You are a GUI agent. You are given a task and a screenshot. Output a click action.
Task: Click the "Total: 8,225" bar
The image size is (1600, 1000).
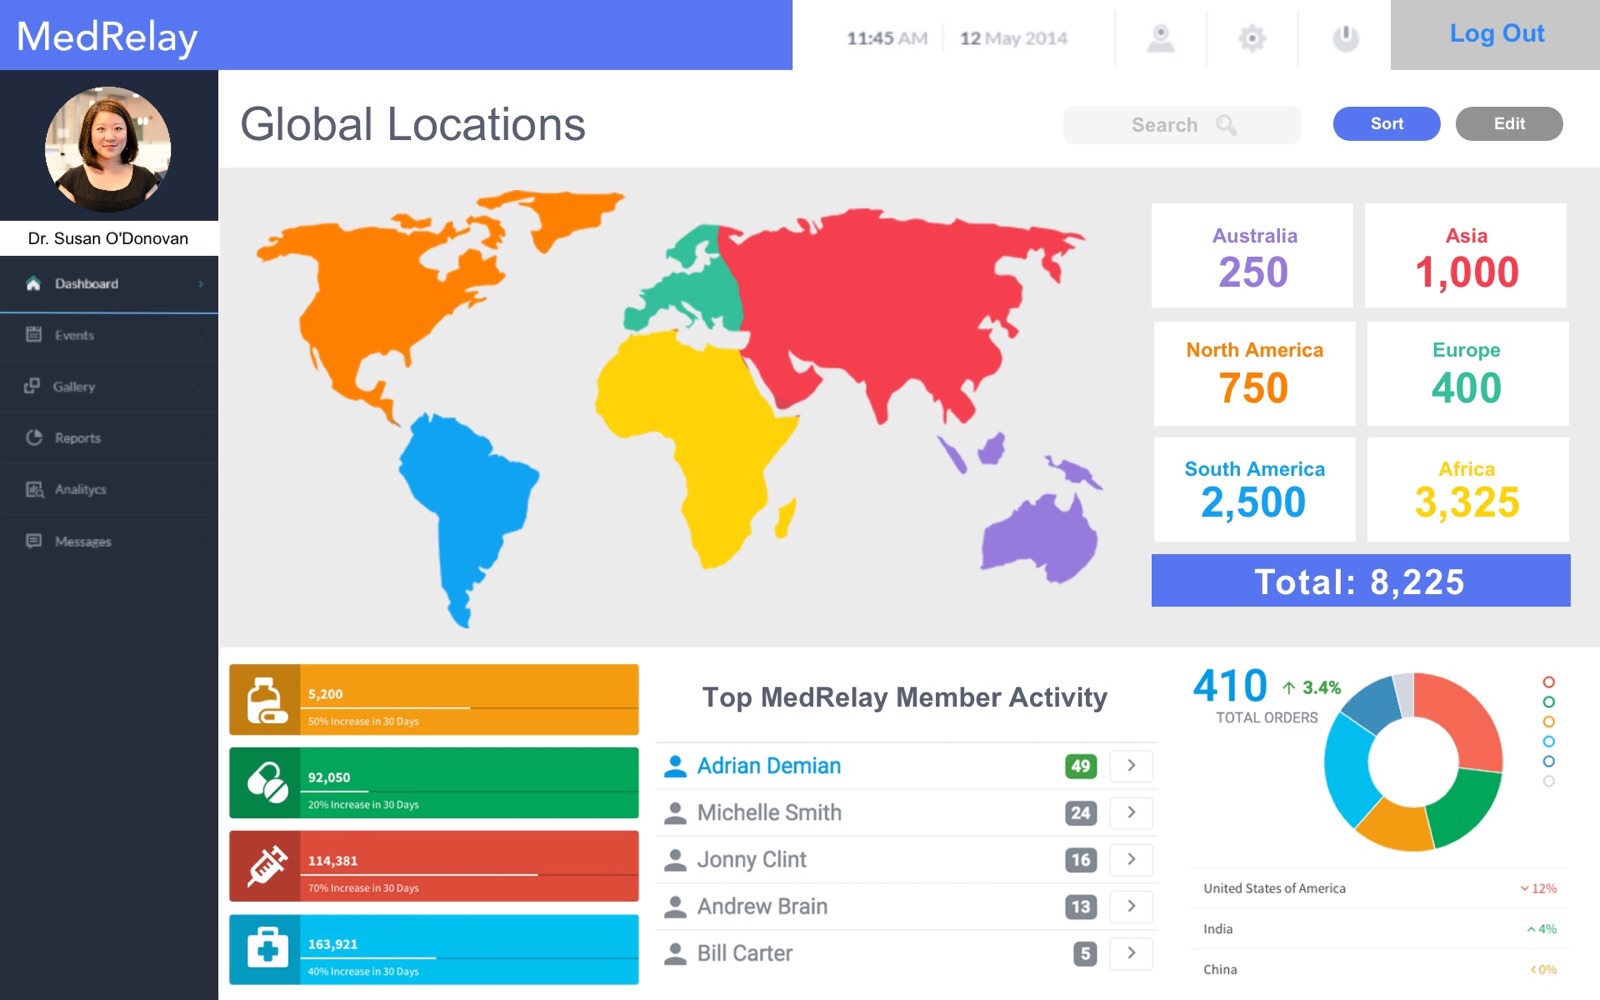coord(1361,580)
